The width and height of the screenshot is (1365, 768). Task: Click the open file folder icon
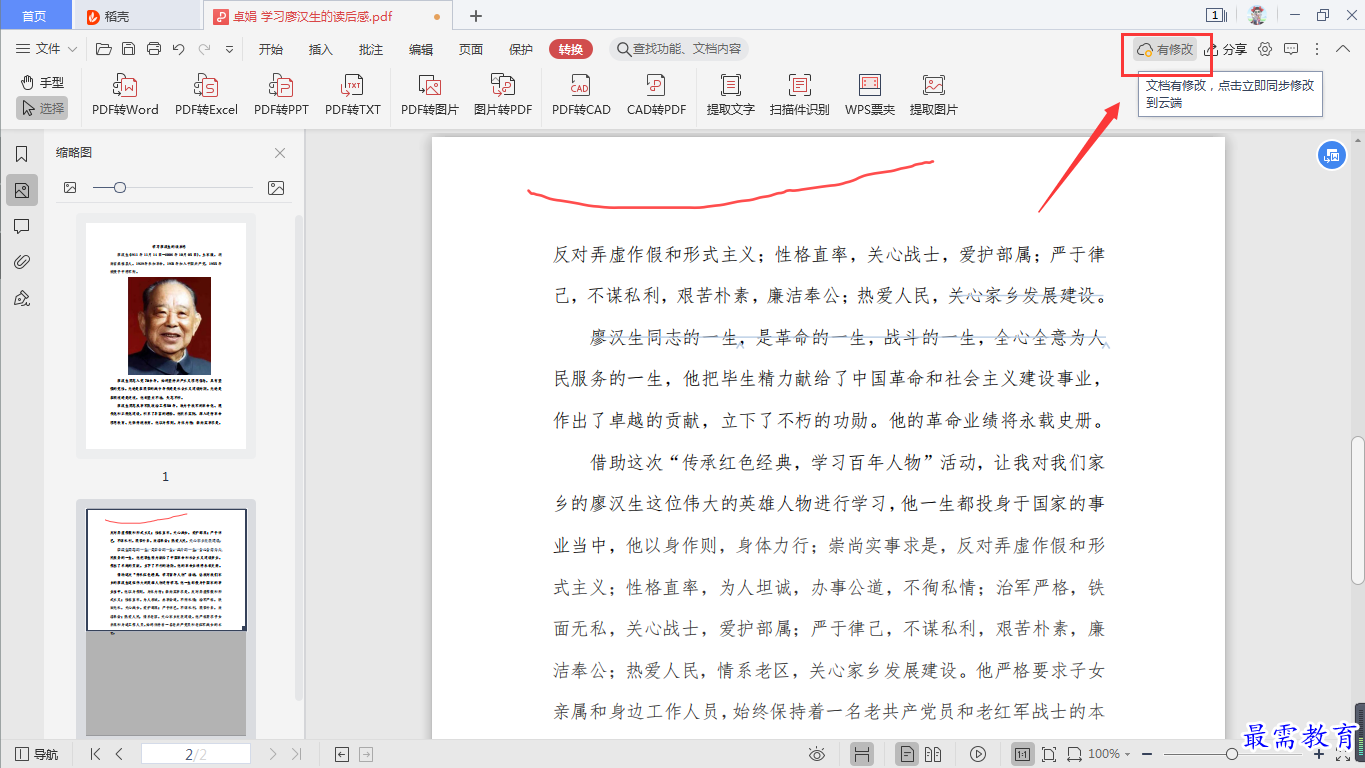(x=103, y=49)
